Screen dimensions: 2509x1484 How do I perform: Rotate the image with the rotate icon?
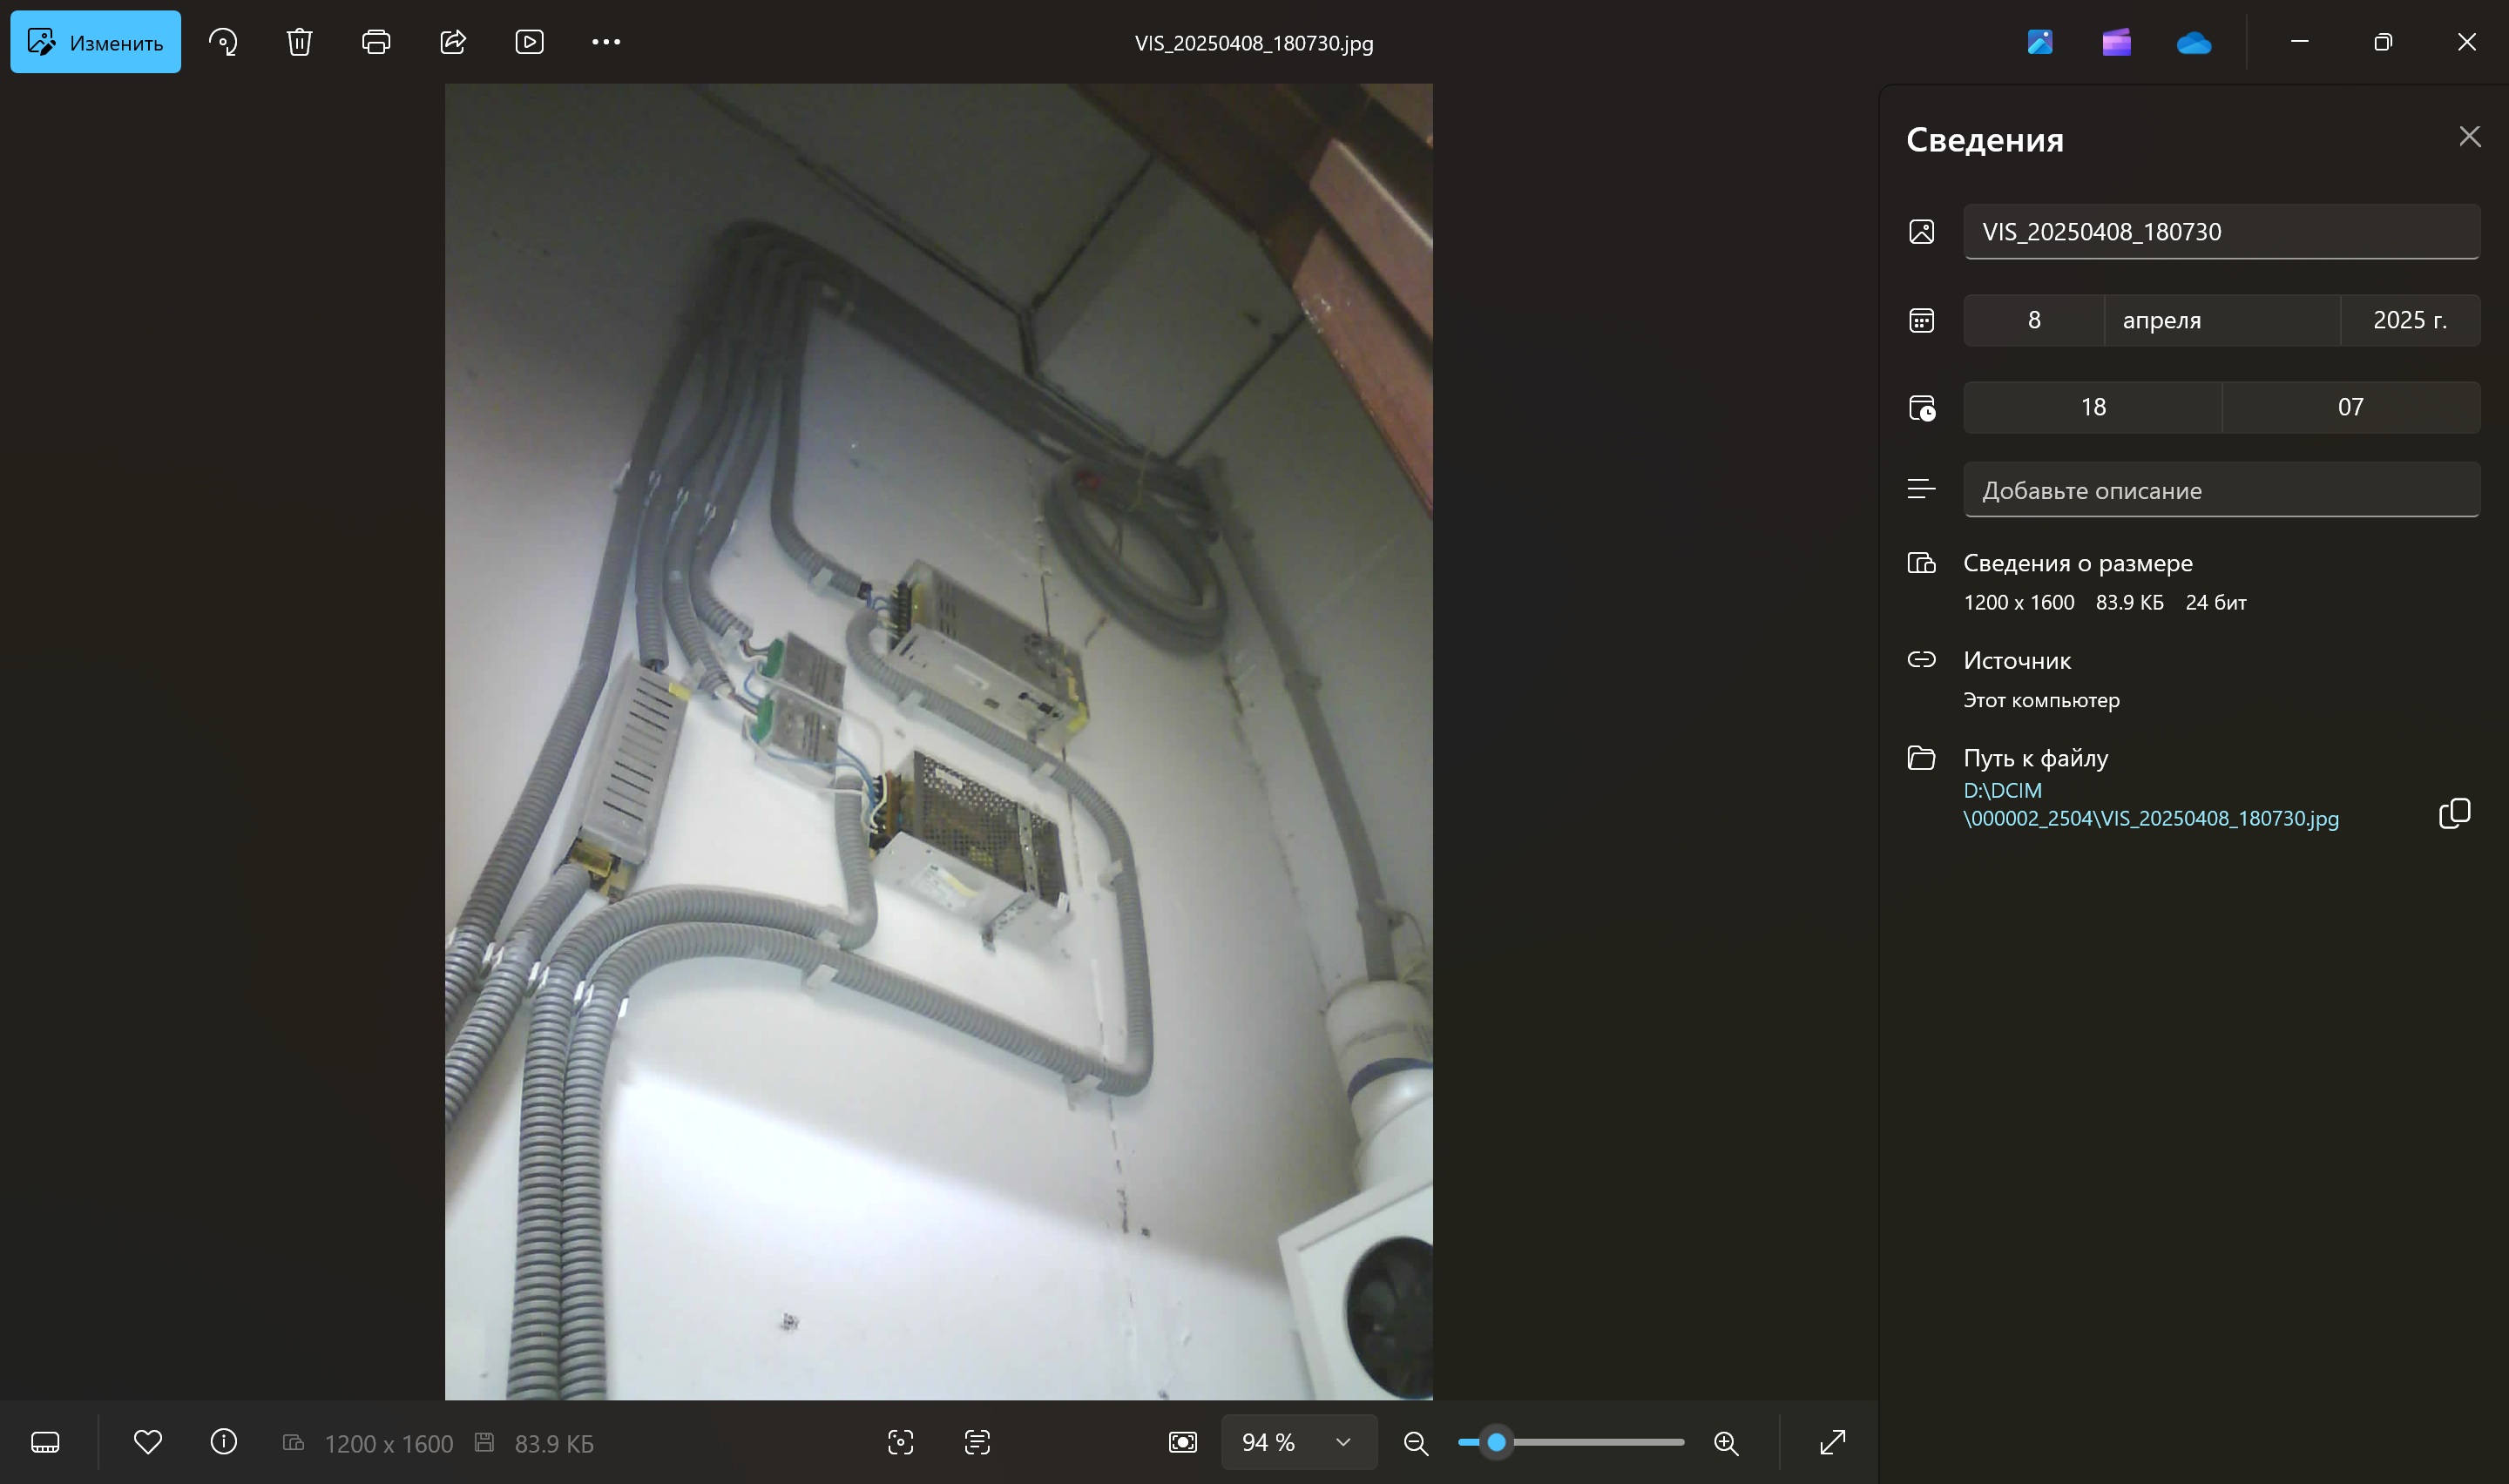(x=223, y=42)
